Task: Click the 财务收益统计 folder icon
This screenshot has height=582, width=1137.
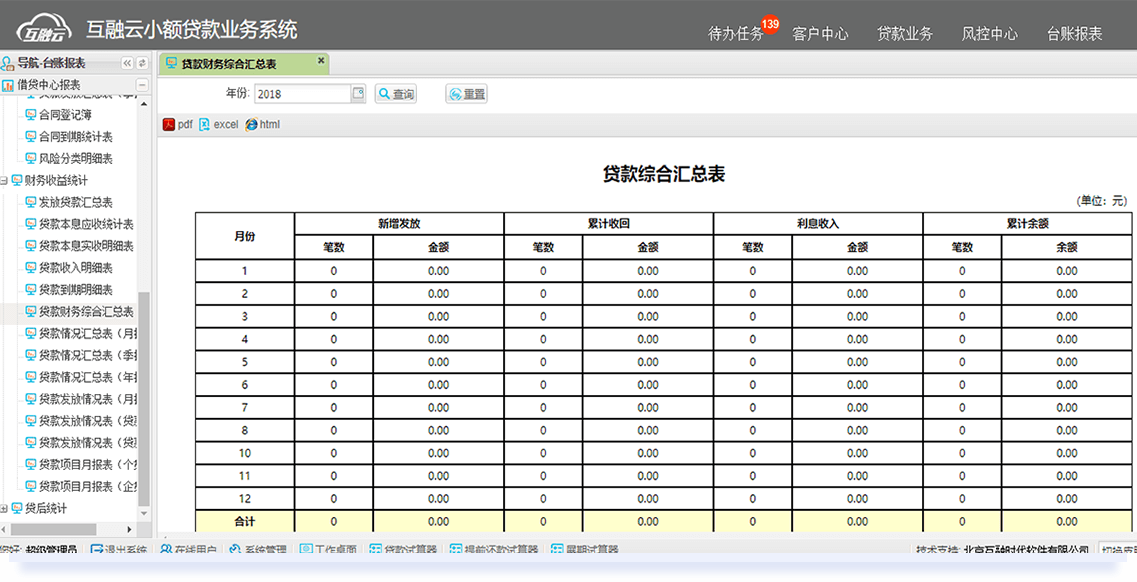Action: (17, 180)
